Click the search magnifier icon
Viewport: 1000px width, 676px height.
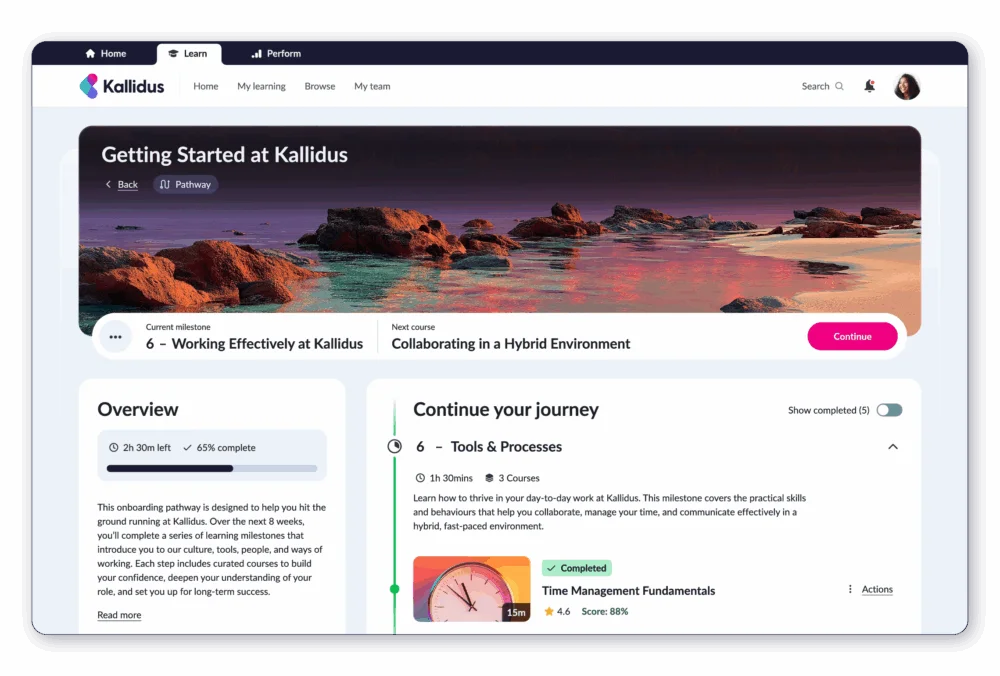[x=839, y=86]
